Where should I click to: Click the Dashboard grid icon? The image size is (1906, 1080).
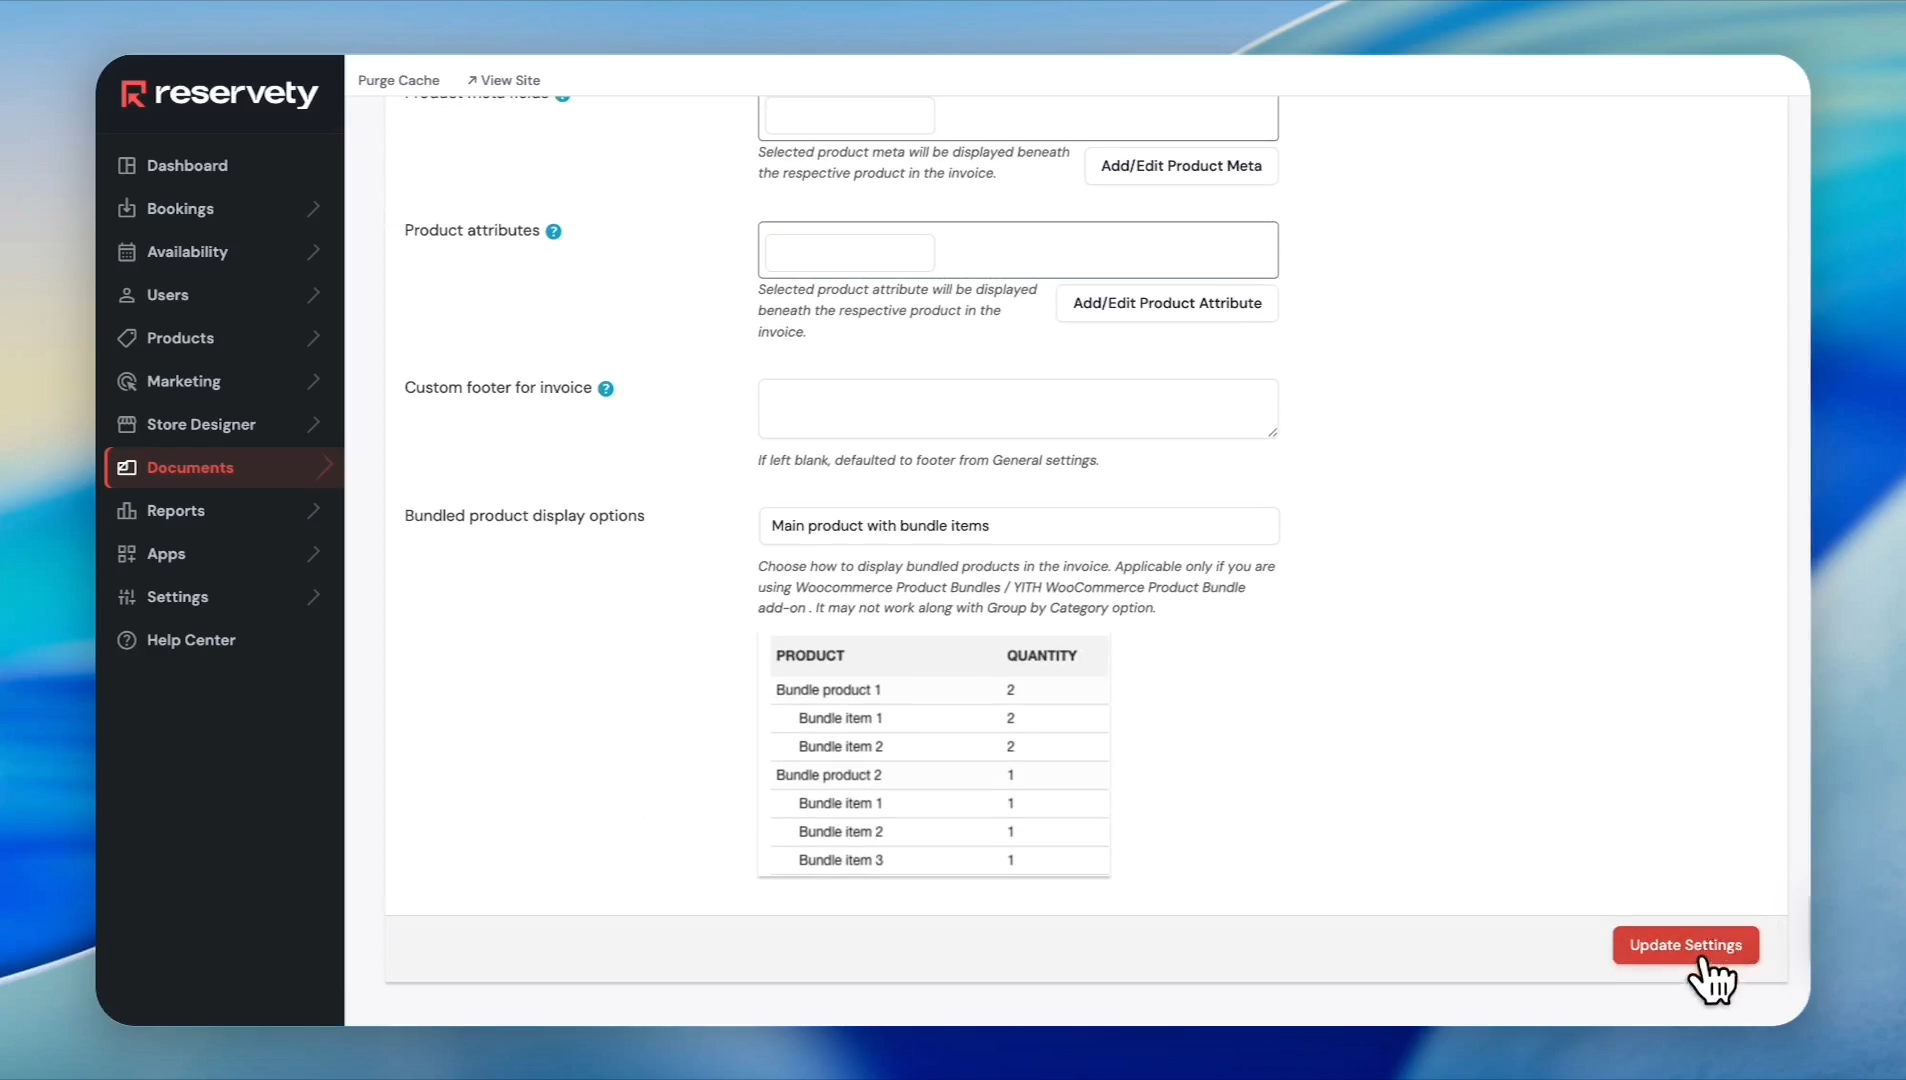(x=127, y=166)
